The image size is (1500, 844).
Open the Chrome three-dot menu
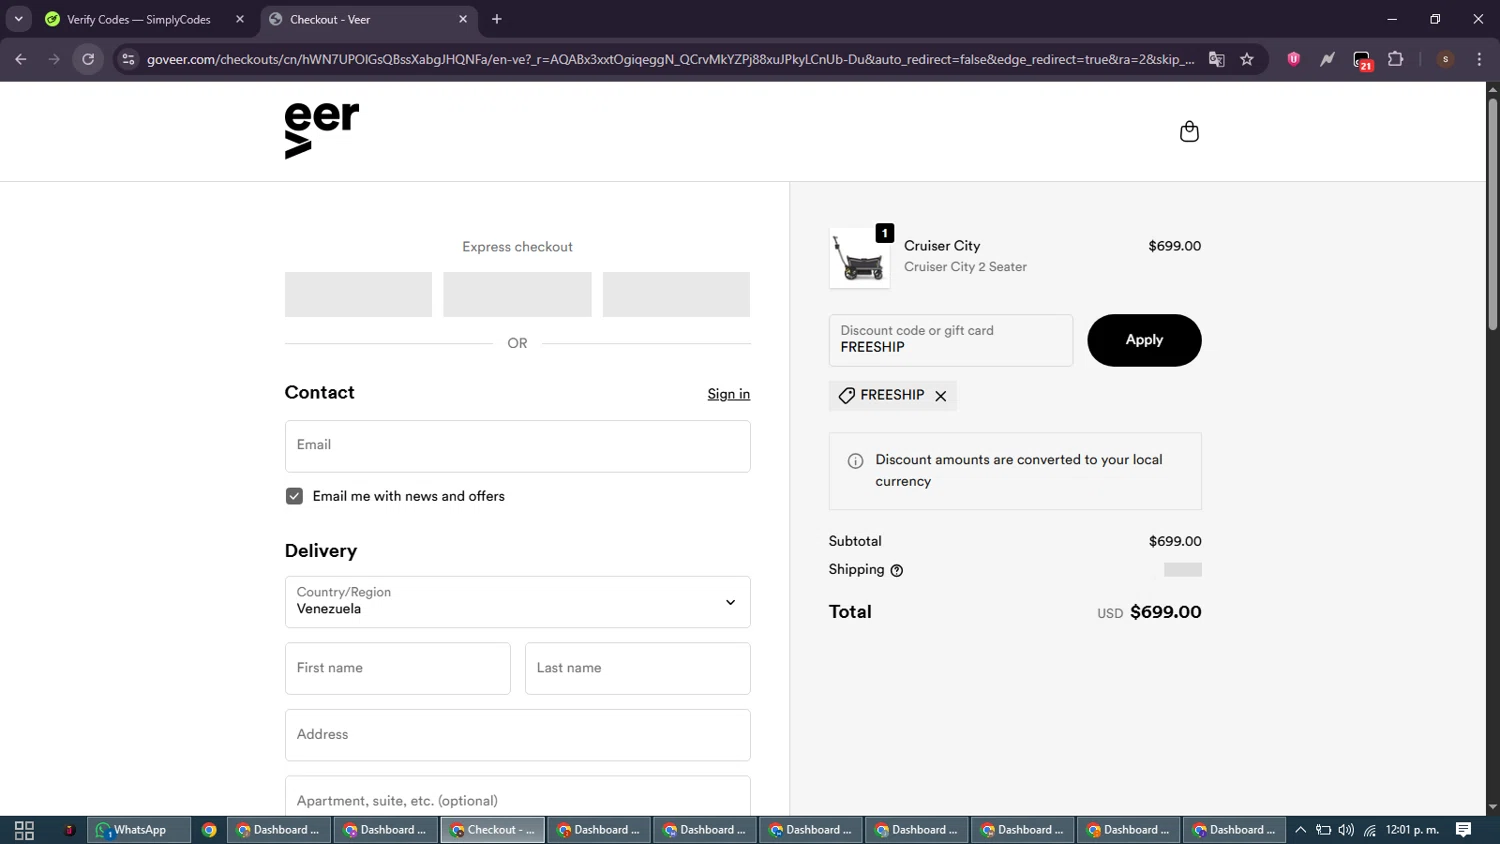pyautogui.click(x=1479, y=59)
